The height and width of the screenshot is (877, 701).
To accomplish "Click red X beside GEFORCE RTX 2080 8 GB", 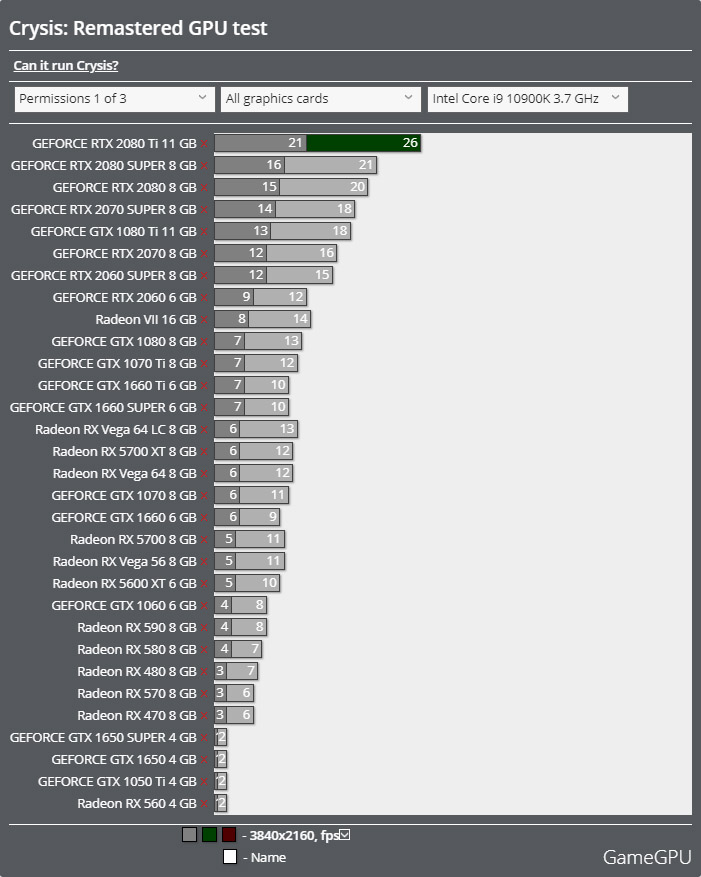I will [x=204, y=188].
